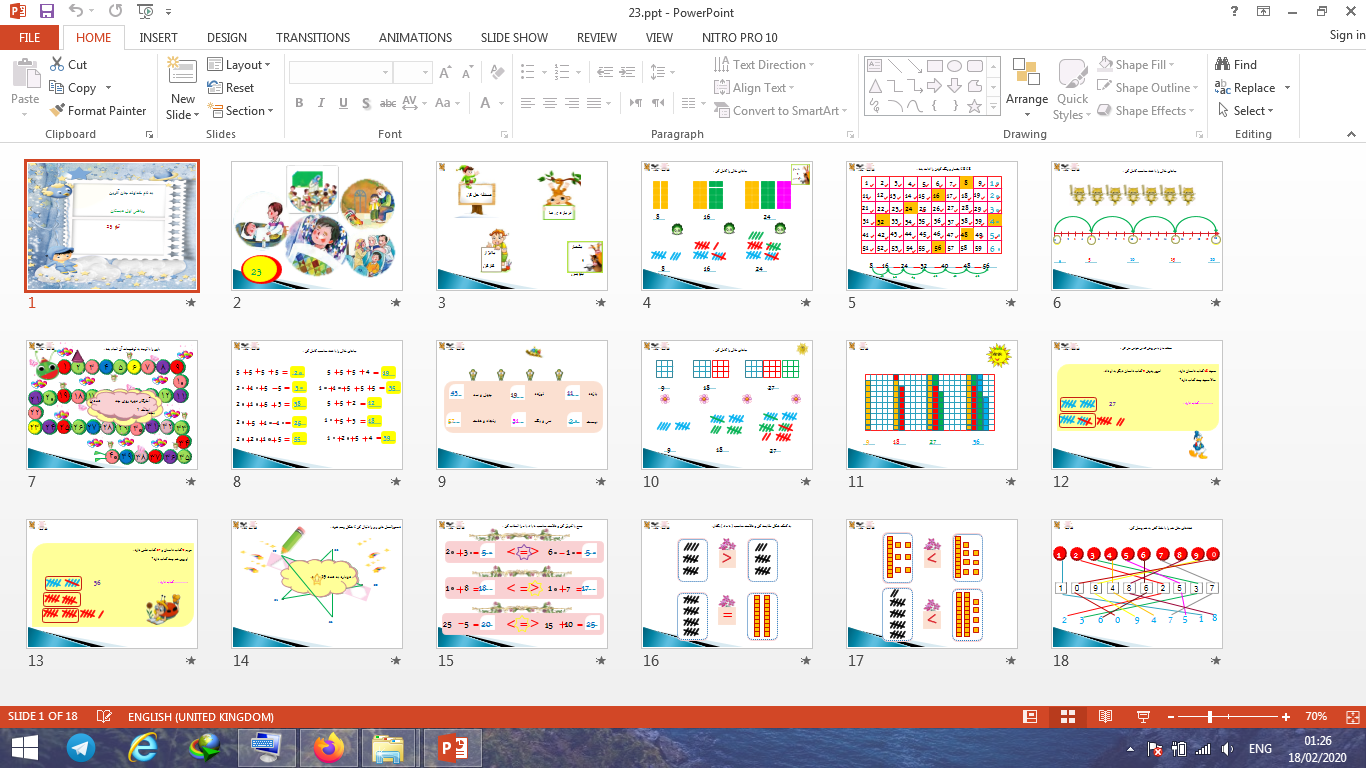Toggle Underline formatting button

pos(344,103)
